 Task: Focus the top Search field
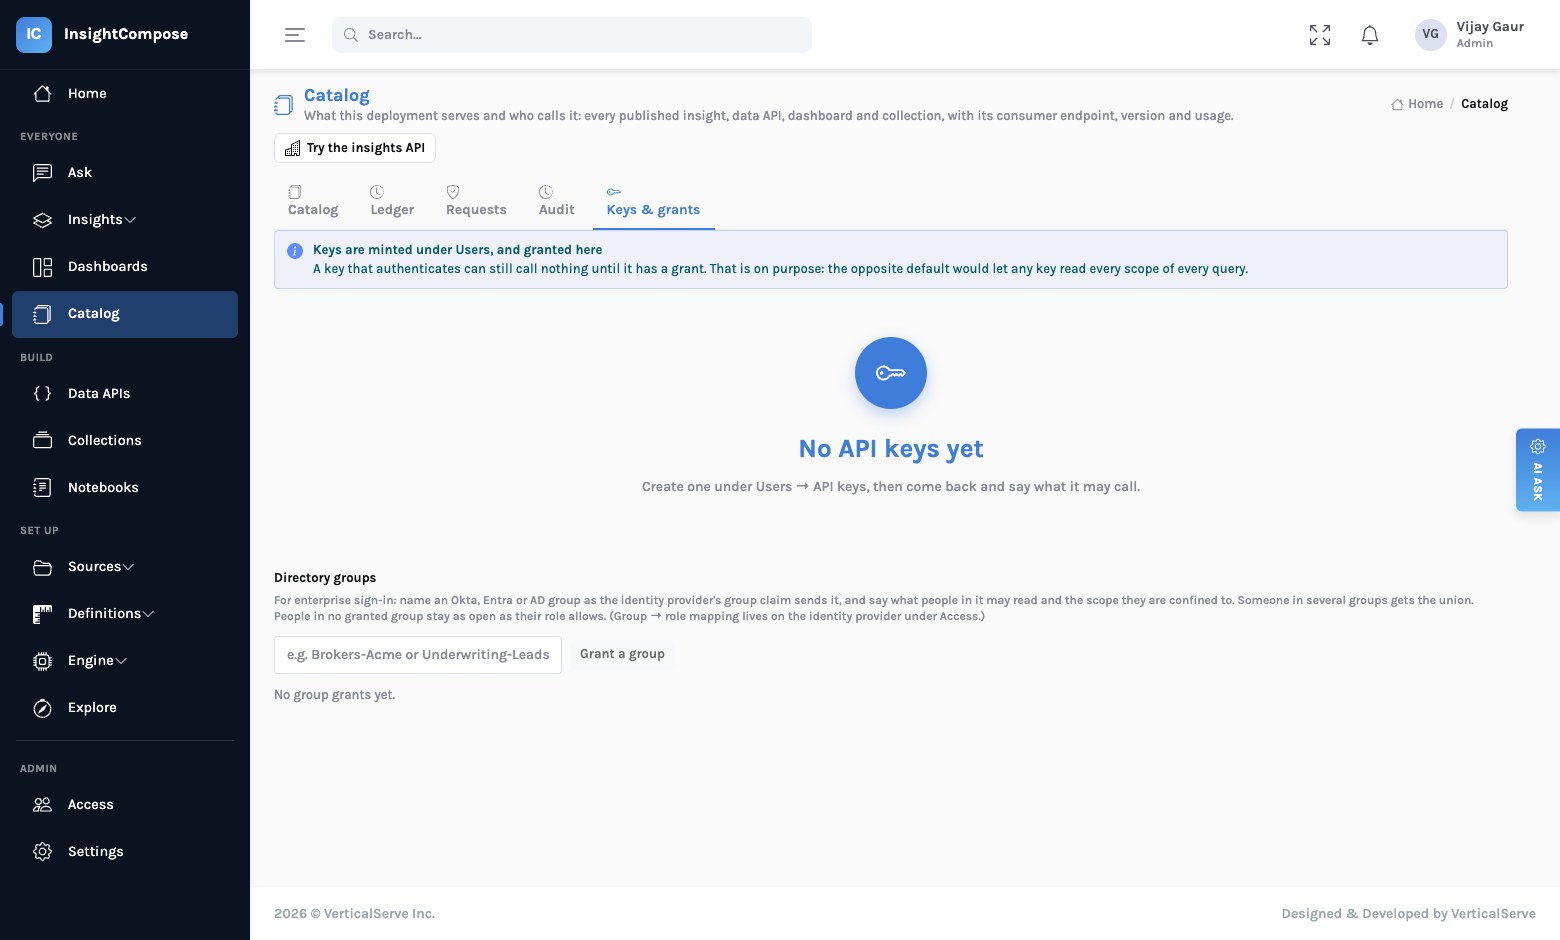(x=572, y=35)
